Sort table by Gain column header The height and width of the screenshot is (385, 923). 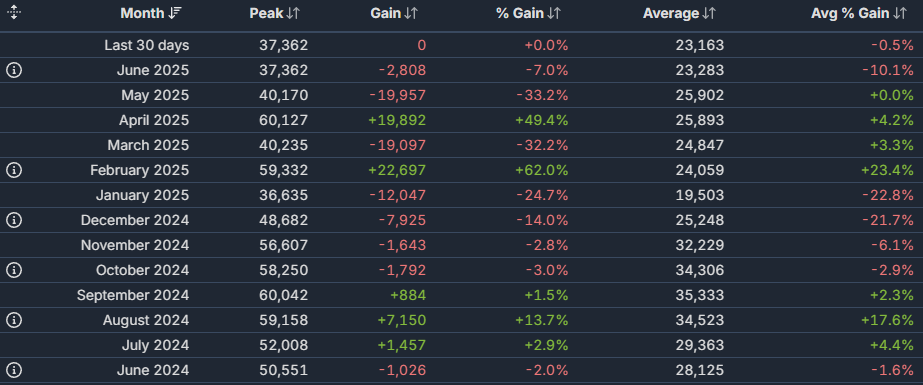(x=394, y=14)
